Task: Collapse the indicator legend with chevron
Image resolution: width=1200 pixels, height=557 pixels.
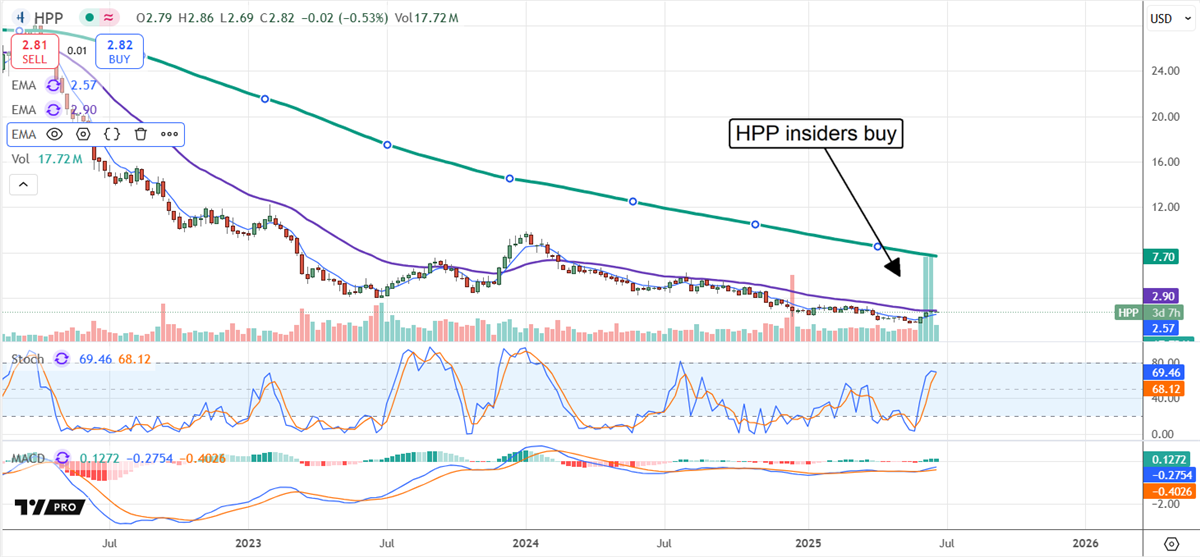Action: pos(22,184)
